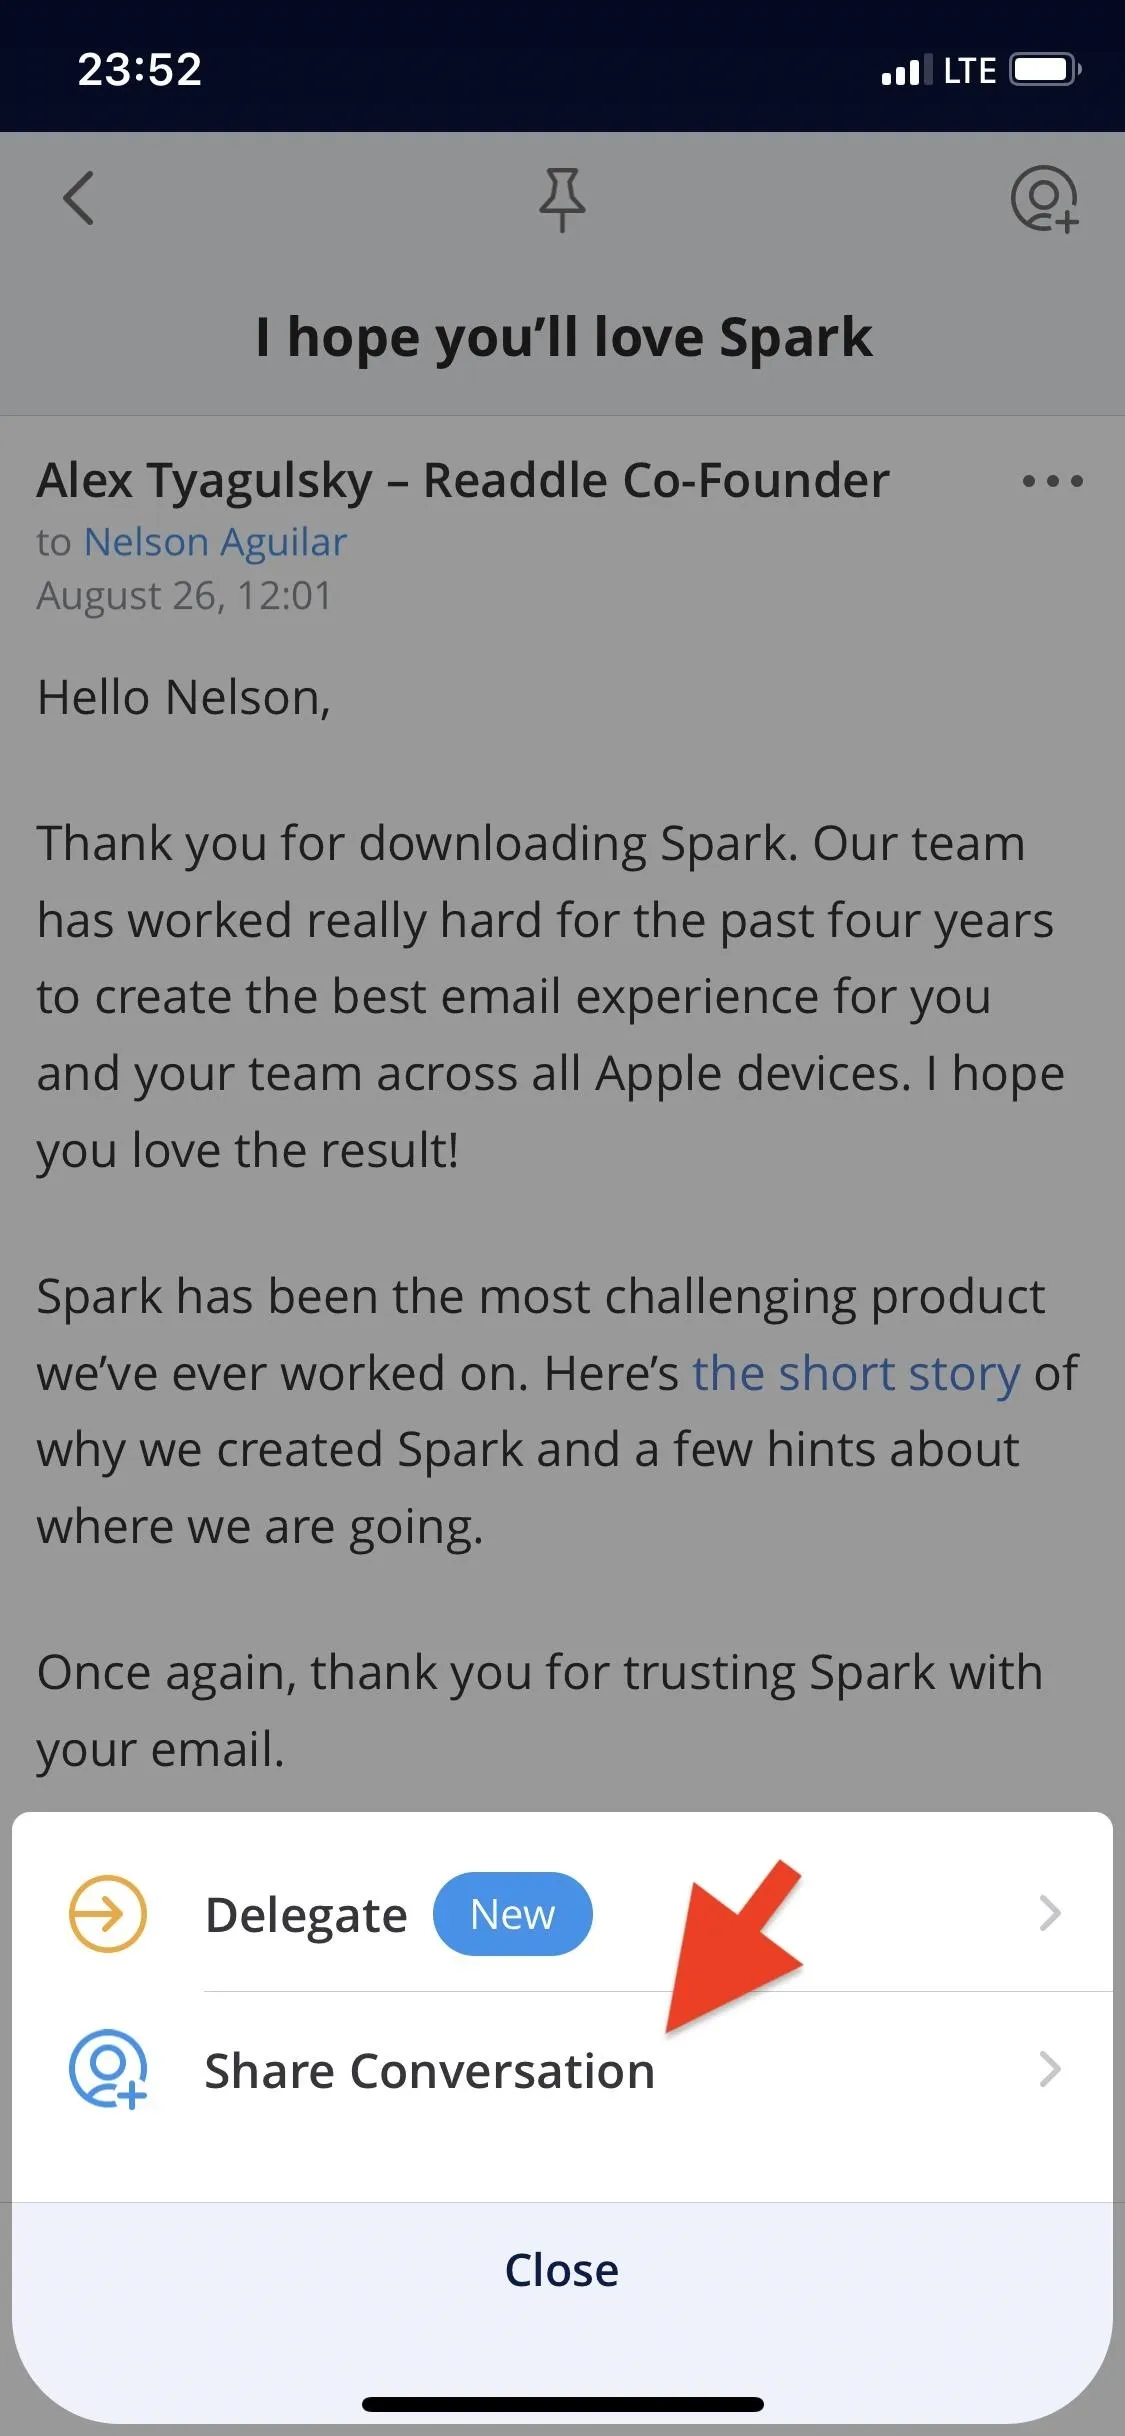Tap the battery indicator in status bar
This screenshot has width=1125, height=2436.
(1045, 70)
